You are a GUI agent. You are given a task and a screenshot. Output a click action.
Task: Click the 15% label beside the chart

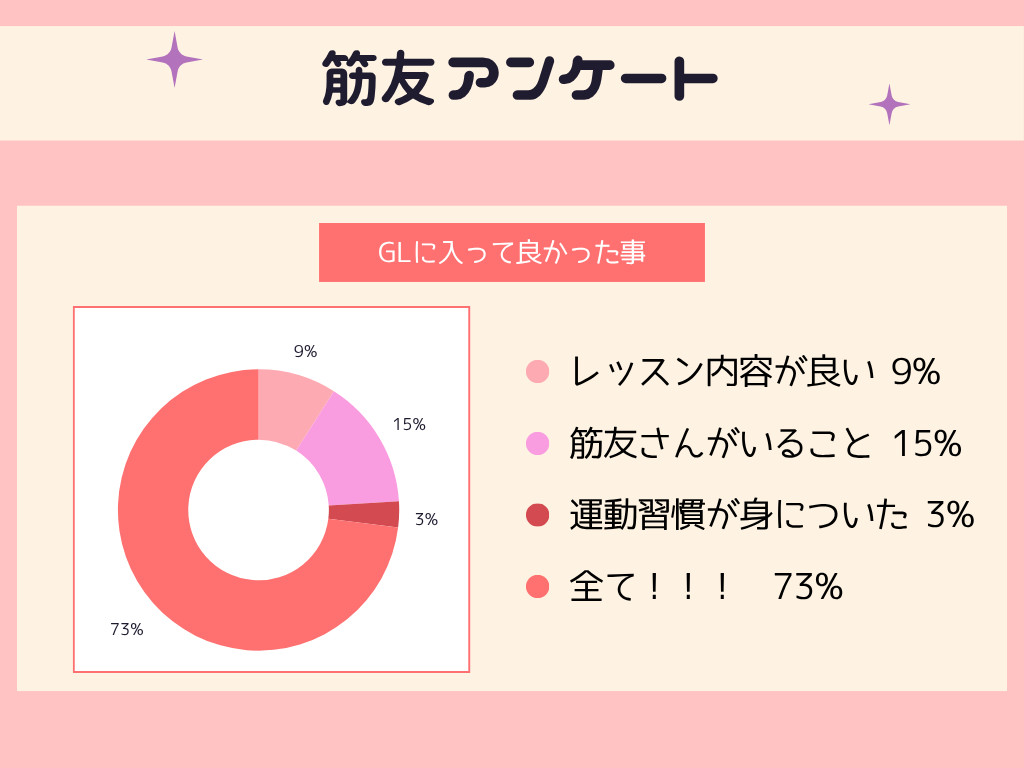pyautogui.click(x=409, y=424)
